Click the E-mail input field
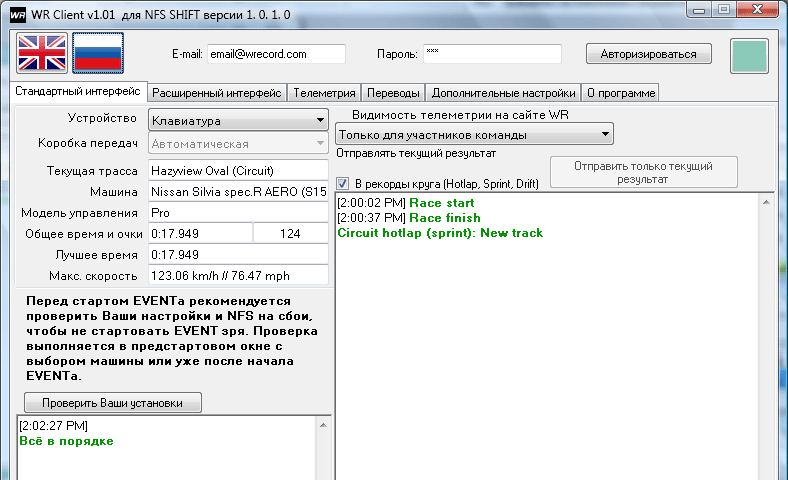This screenshot has height=480, width=788. [275, 54]
